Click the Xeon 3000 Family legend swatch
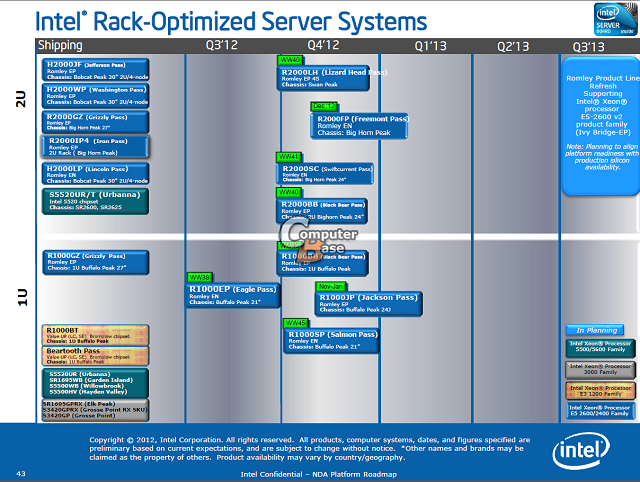 (x=600, y=369)
